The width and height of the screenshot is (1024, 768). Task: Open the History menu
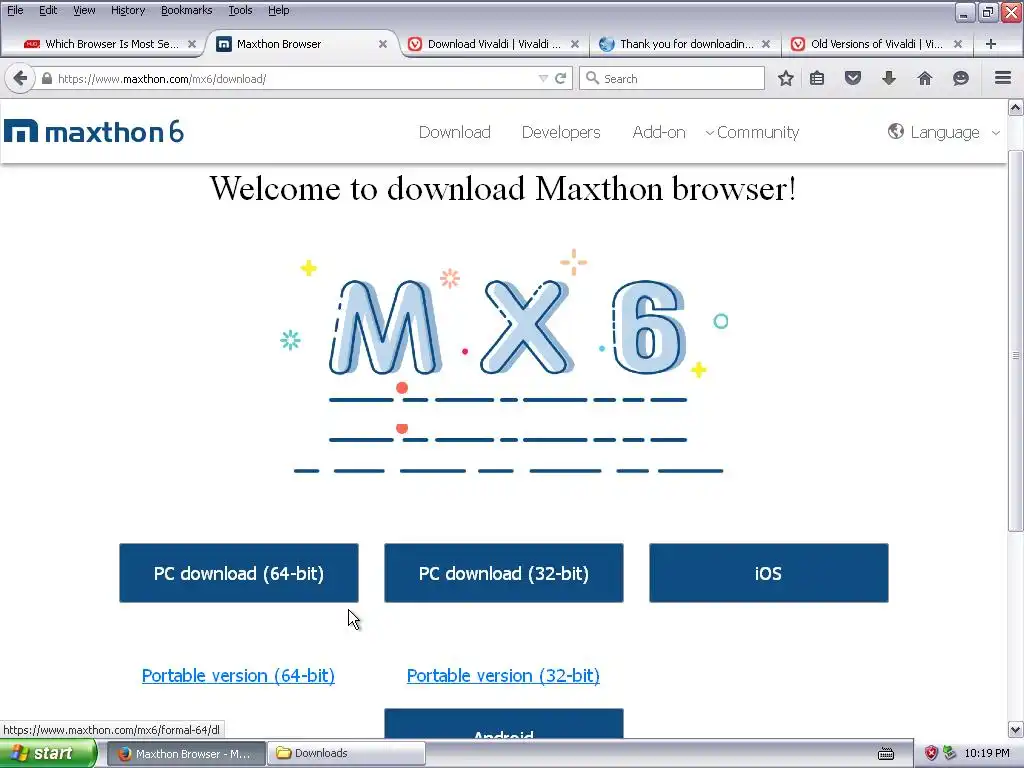[127, 10]
